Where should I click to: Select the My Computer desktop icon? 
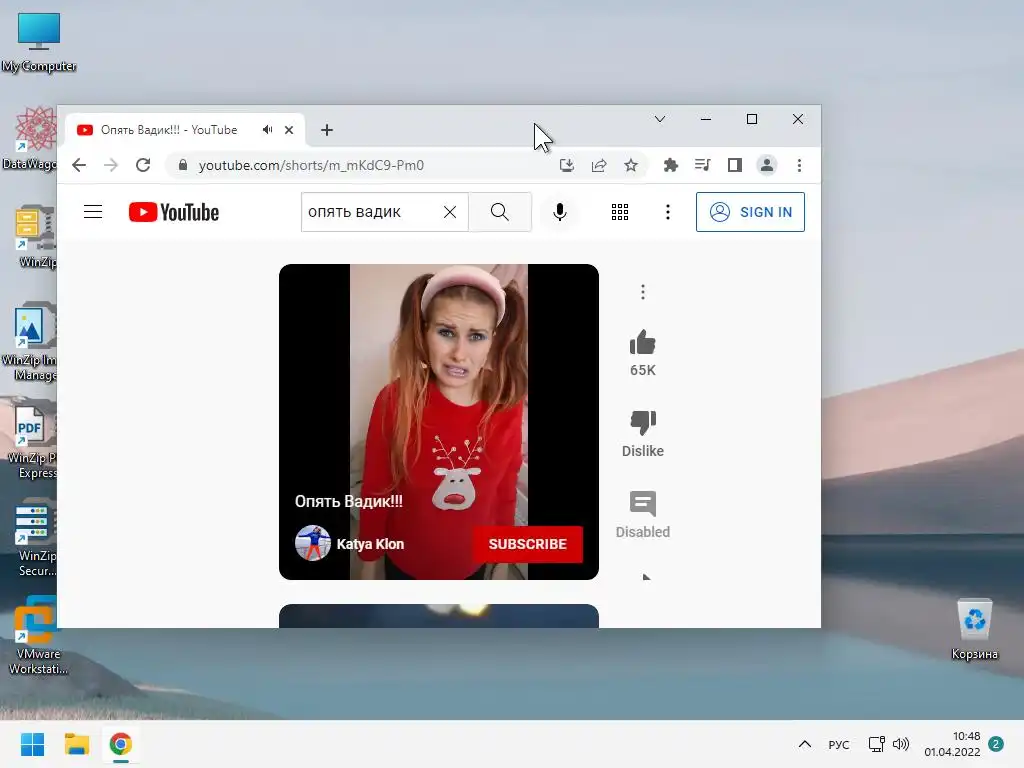point(39,42)
